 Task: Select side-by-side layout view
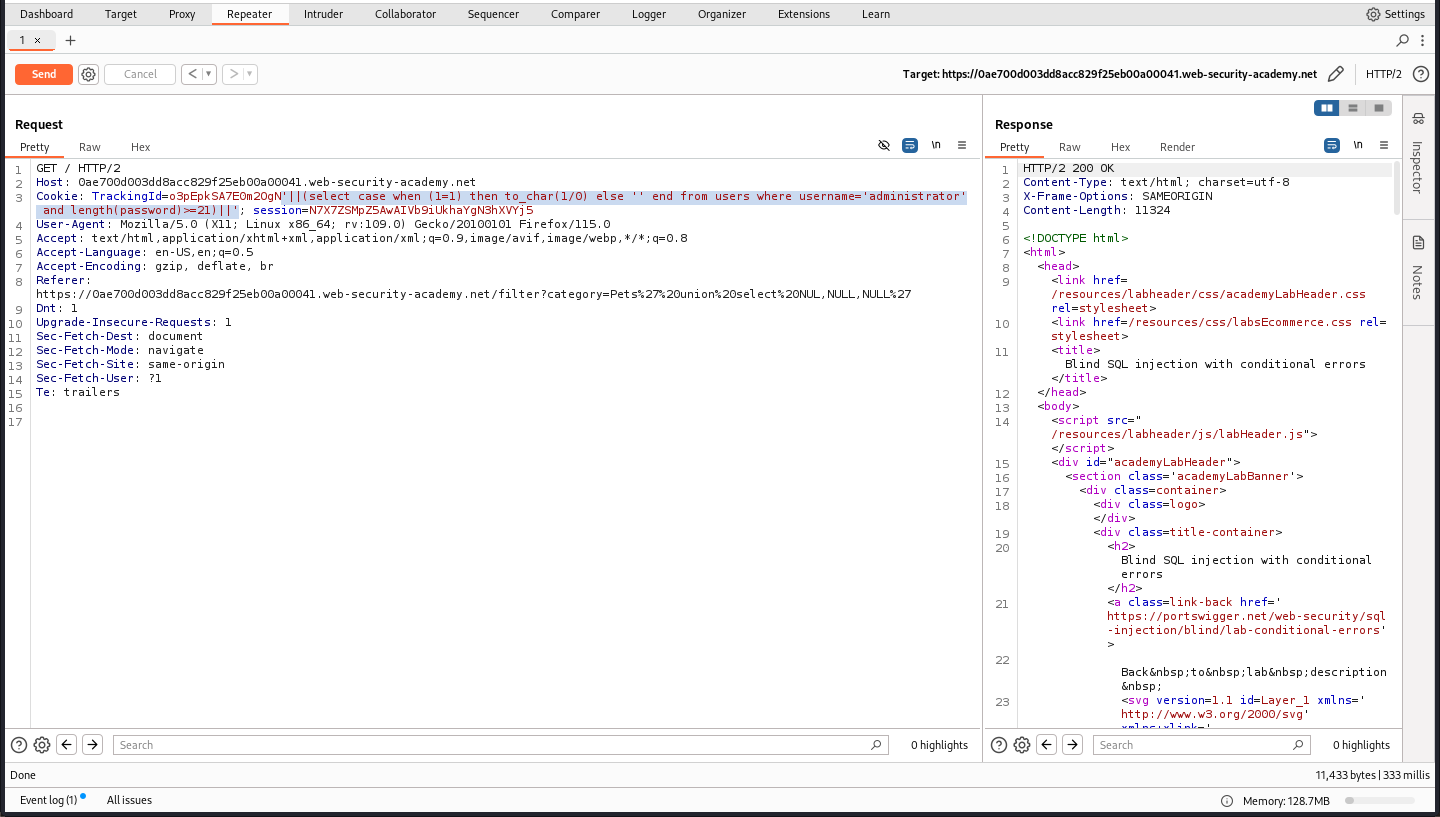[x=1327, y=108]
